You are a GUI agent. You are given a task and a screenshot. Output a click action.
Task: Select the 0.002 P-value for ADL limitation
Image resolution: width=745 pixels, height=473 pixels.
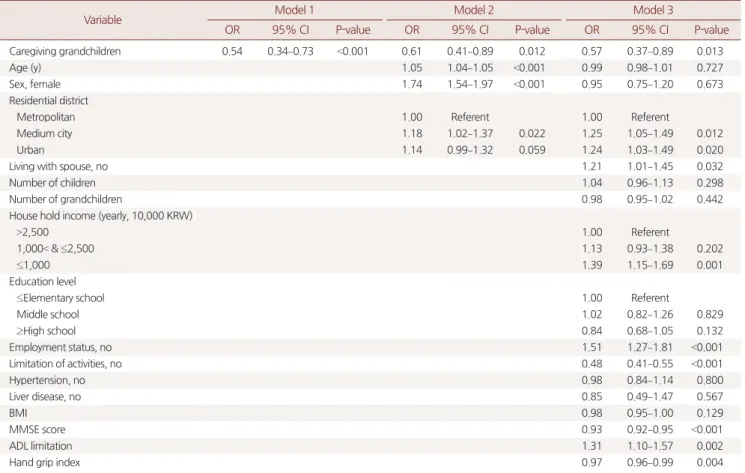click(710, 446)
